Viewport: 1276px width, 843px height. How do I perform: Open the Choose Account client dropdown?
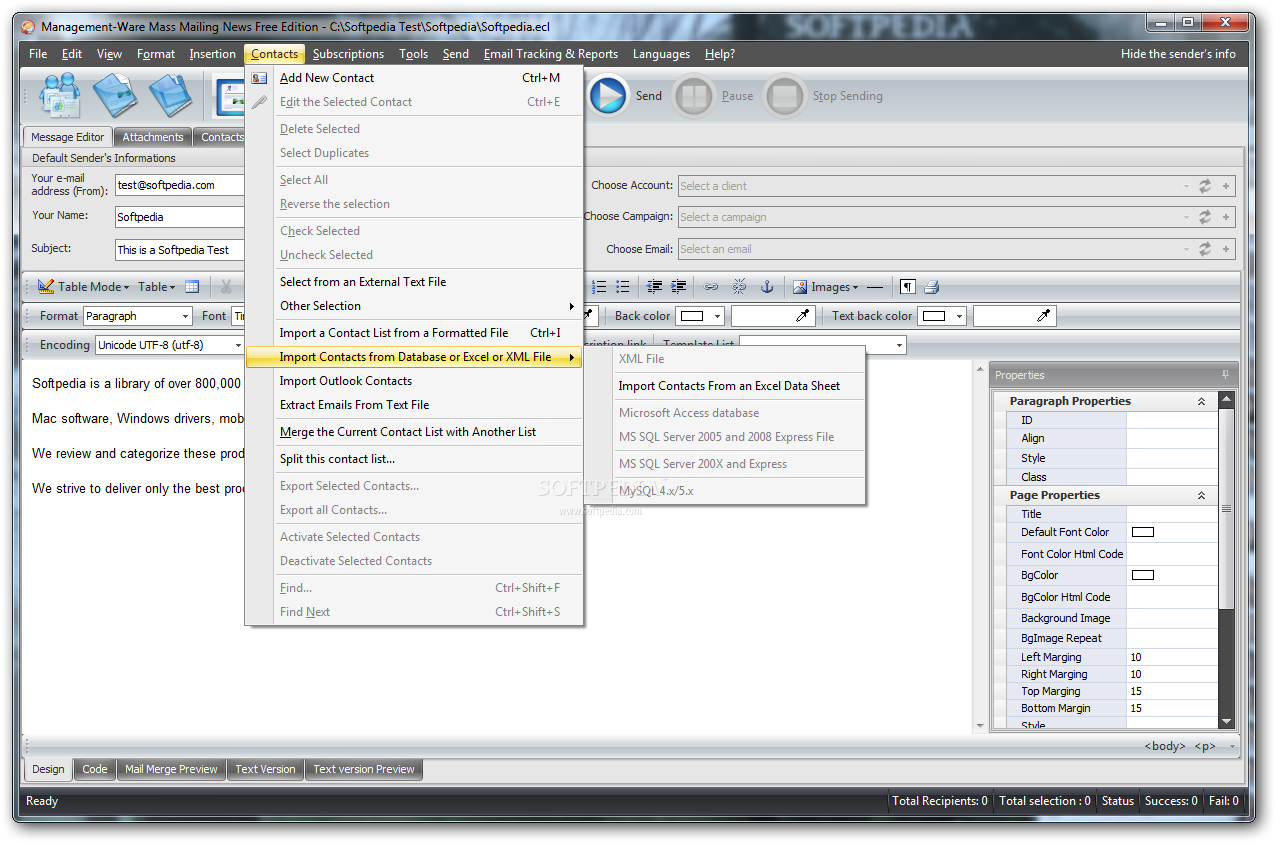coord(1186,186)
